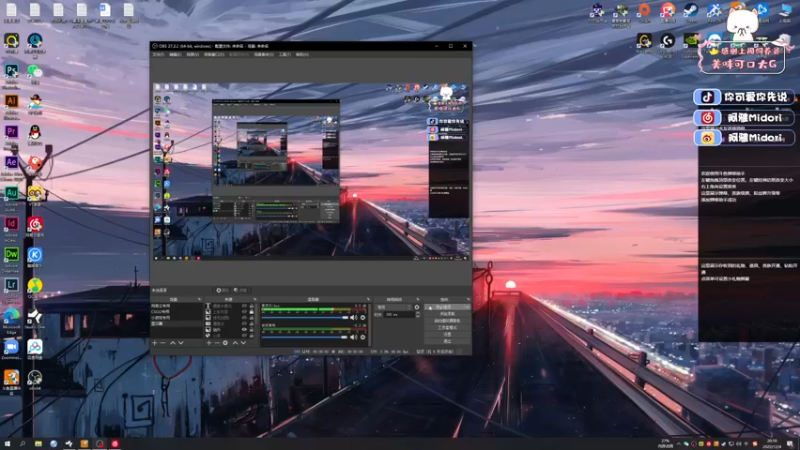This screenshot has height=450, width=800.
Task: Toggle the lock on the browser source row
Action: pos(251,335)
